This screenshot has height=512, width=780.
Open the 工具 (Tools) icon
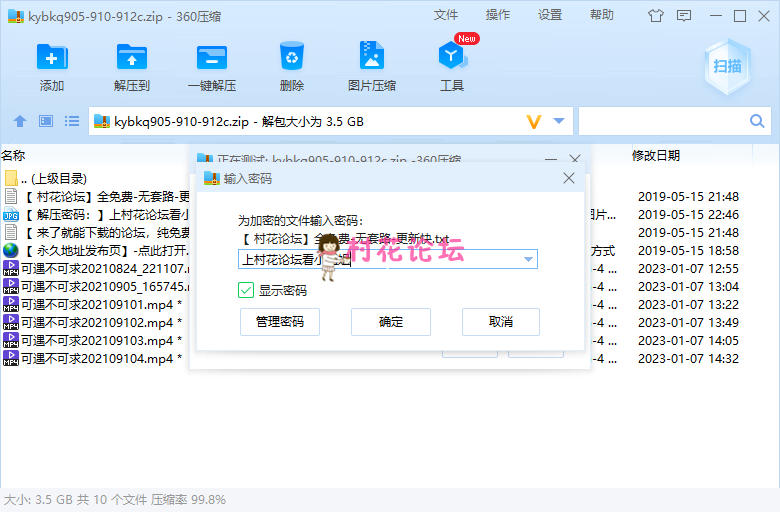[452, 56]
